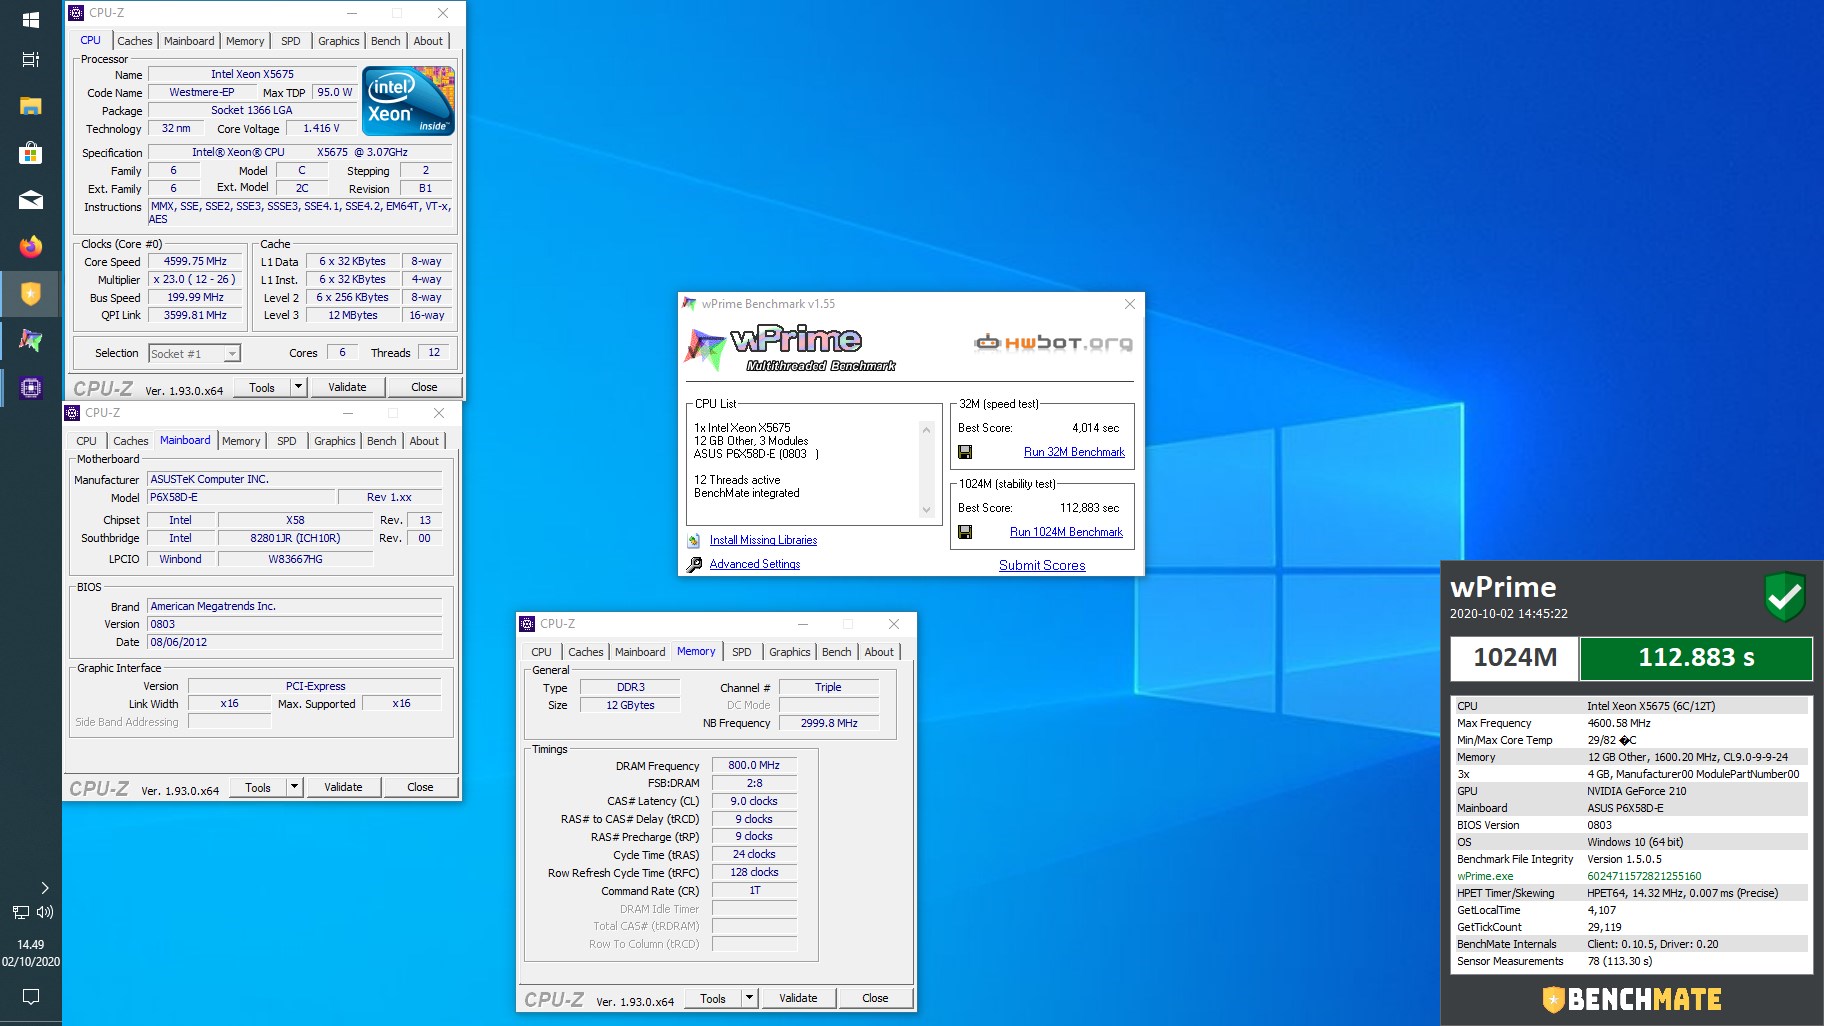Open volume control in system tray
1824x1026 pixels.
click(45, 912)
